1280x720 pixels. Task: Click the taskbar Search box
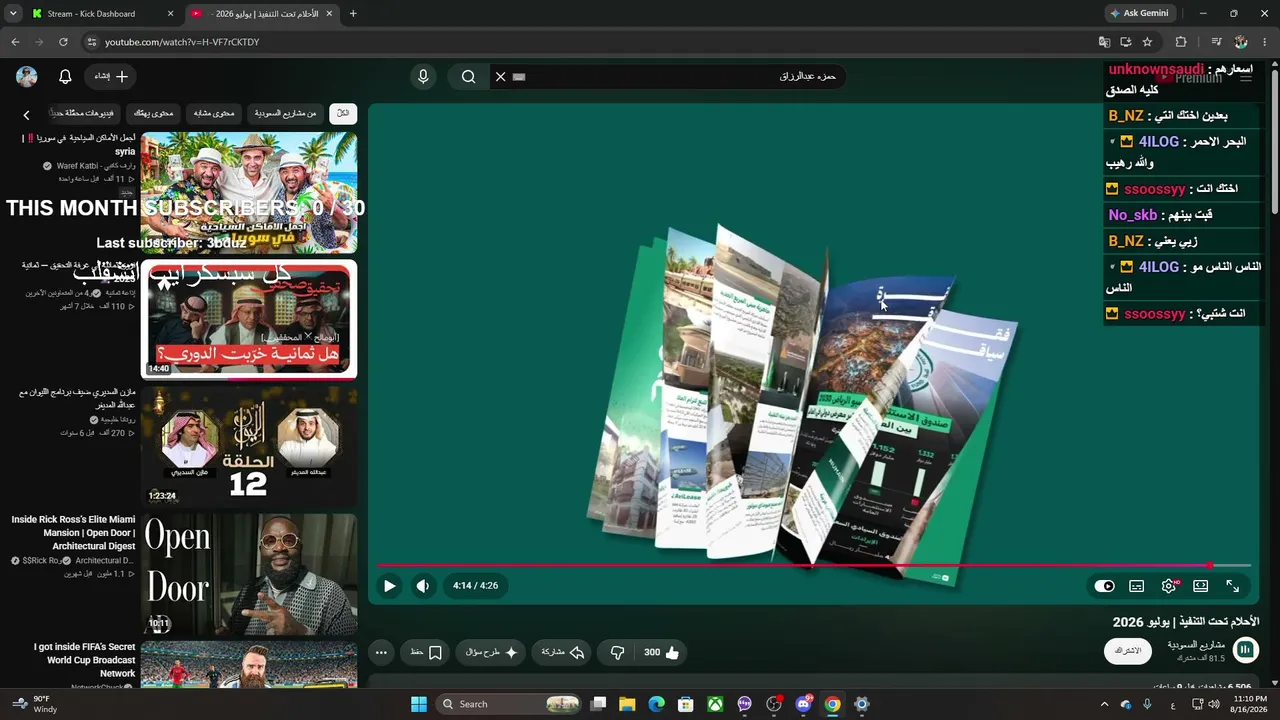point(509,704)
